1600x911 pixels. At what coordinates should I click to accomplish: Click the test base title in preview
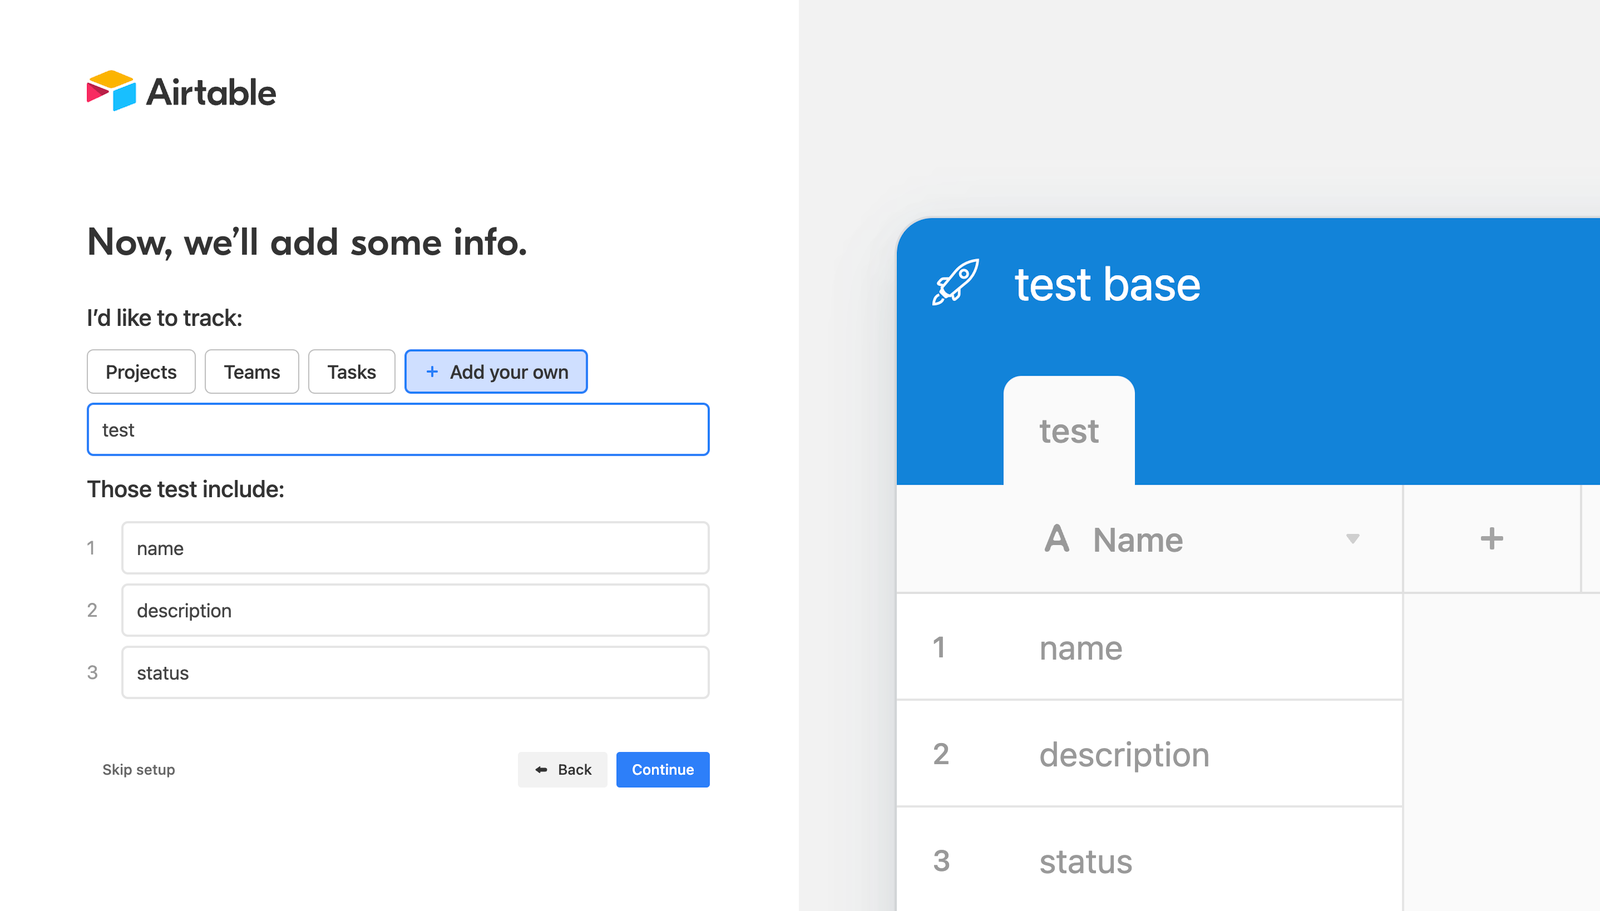coord(1107,285)
